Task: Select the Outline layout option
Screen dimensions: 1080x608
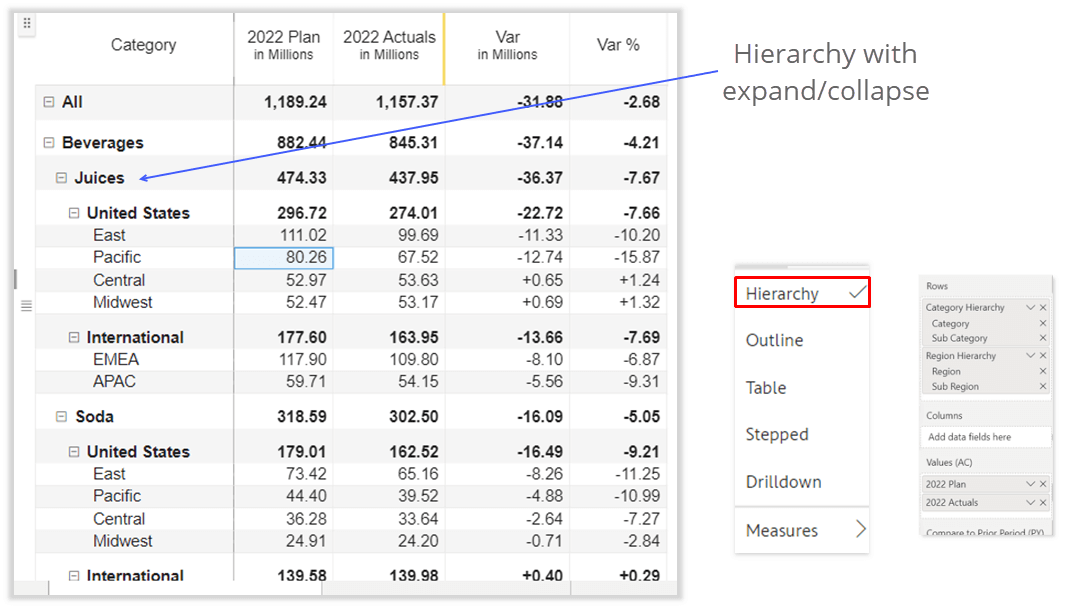Action: 774,340
